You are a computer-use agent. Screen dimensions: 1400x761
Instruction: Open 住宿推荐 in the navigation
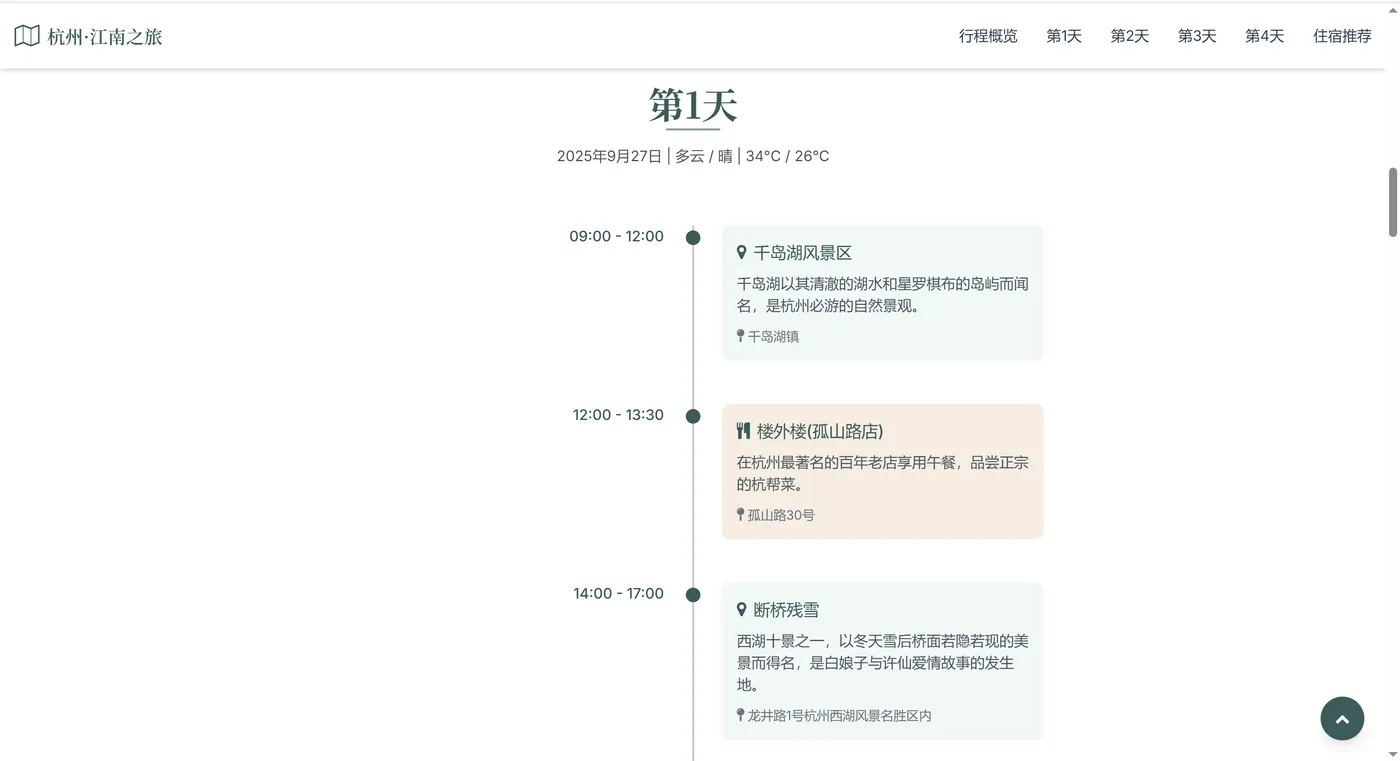coord(1343,35)
